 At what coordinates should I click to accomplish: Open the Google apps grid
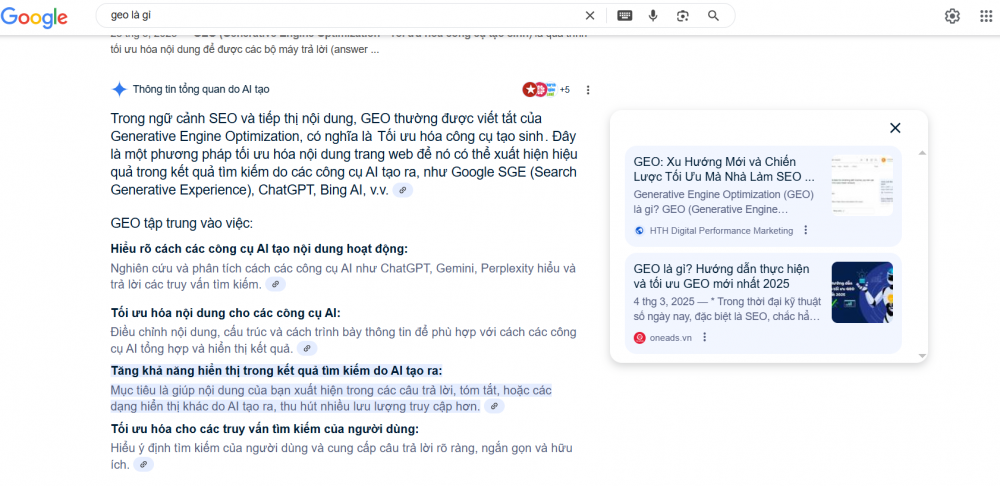(986, 17)
